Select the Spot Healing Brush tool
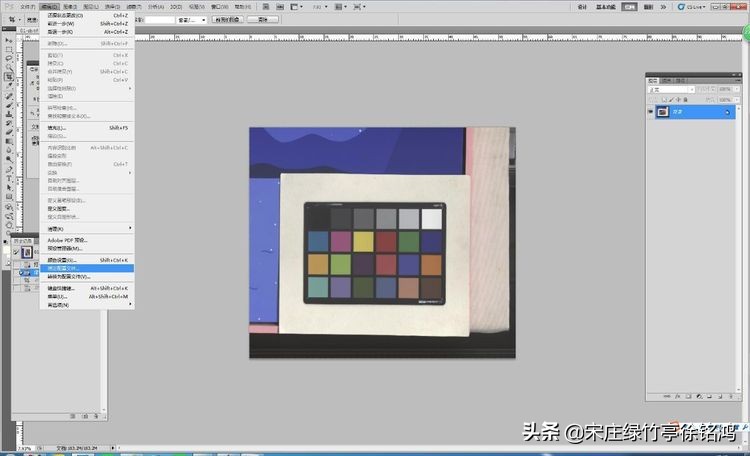Screen dimensions: 750x456 (9, 96)
